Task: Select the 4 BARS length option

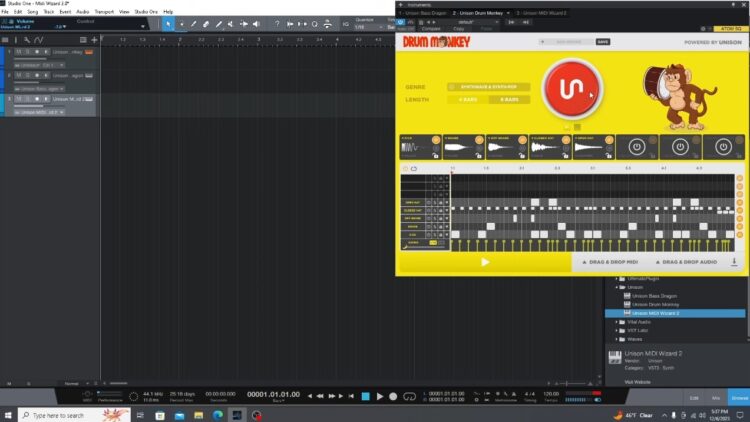Action: click(x=467, y=100)
